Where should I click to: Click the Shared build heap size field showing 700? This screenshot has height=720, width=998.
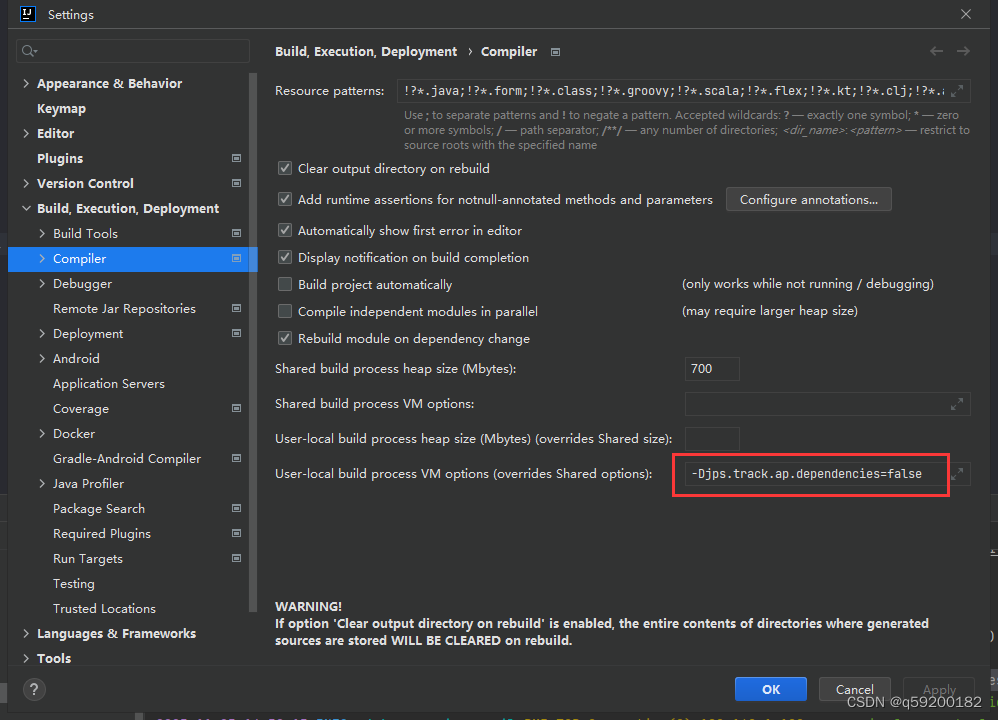(x=711, y=368)
